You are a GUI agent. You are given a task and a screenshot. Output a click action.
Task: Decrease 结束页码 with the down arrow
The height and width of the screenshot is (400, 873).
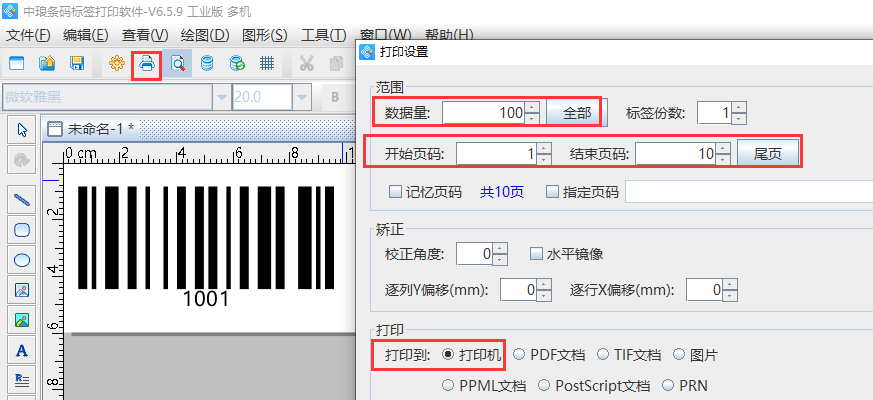point(723,159)
